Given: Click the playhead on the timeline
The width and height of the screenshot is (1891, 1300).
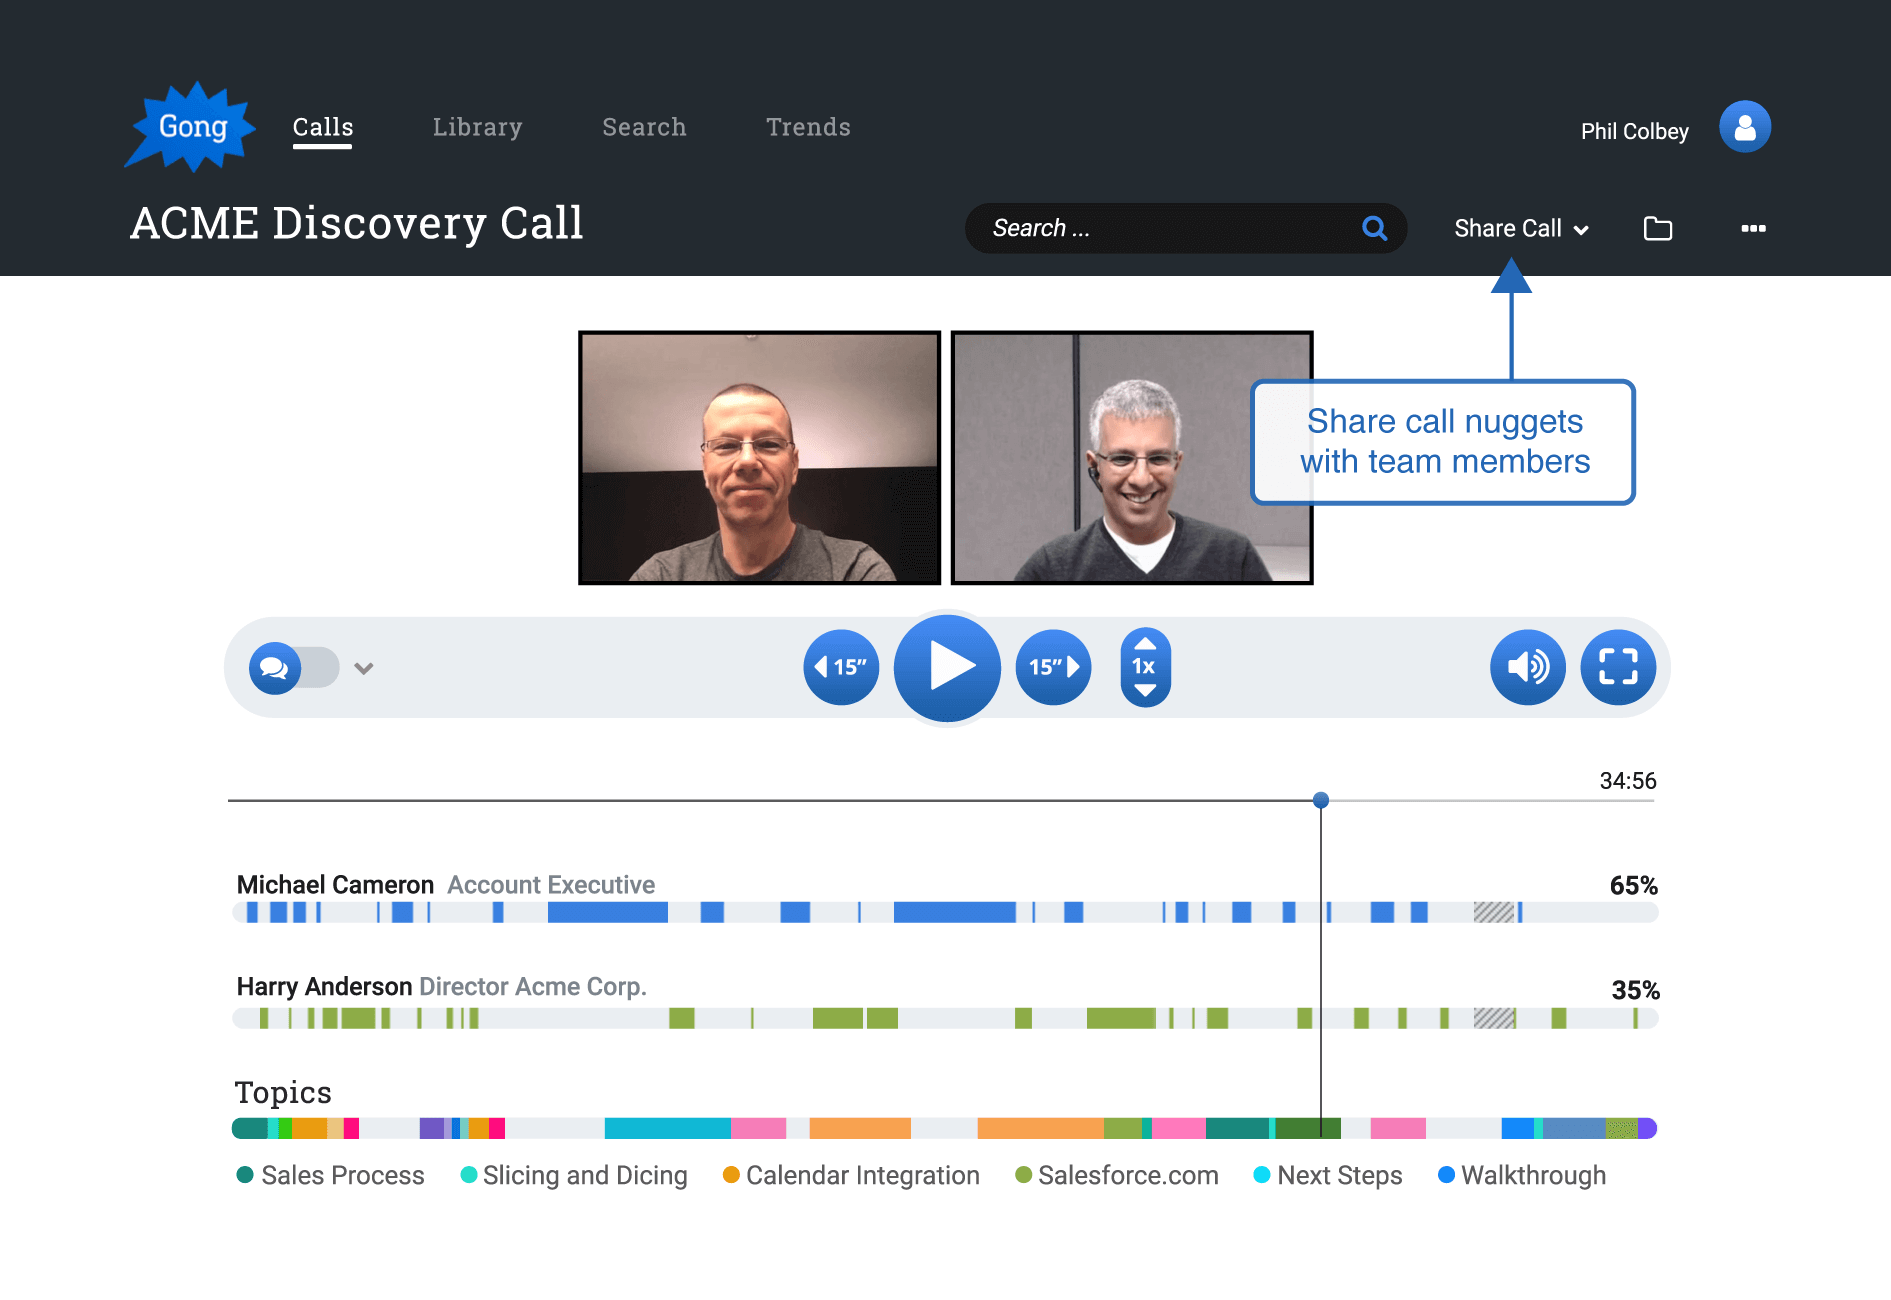Looking at the screenshot, I should tap(1321, 800).
